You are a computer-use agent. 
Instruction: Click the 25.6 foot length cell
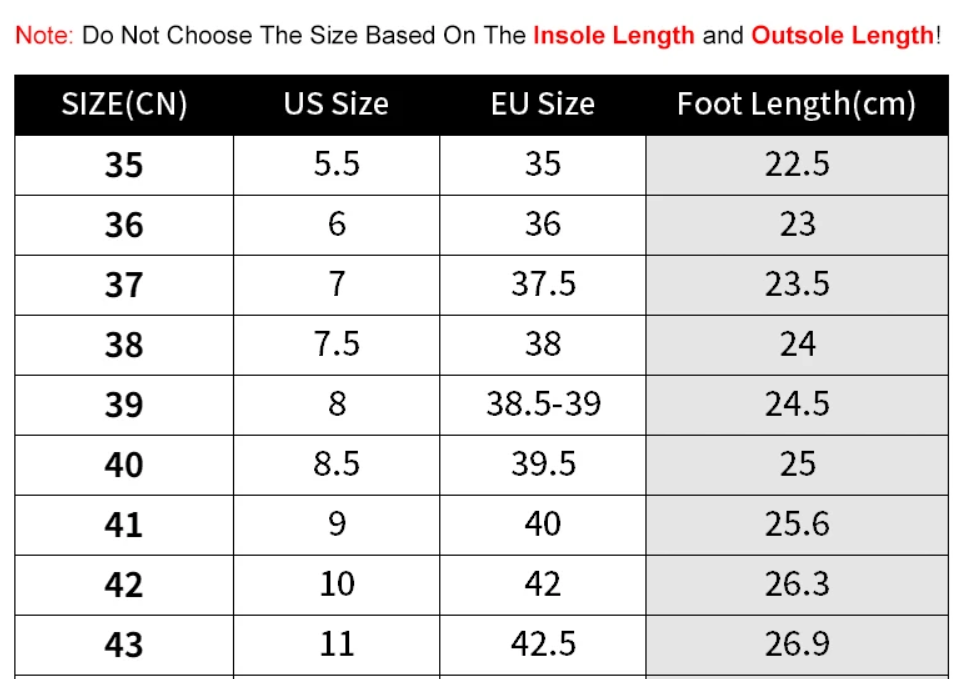click(797, 525)
